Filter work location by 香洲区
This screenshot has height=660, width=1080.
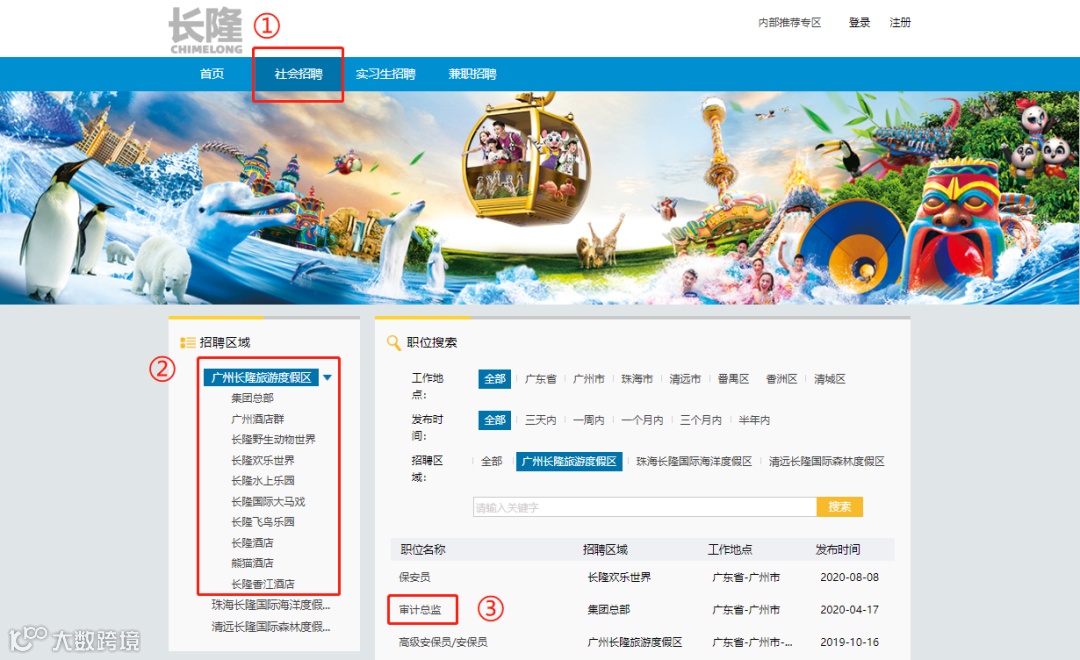(782, 379)
